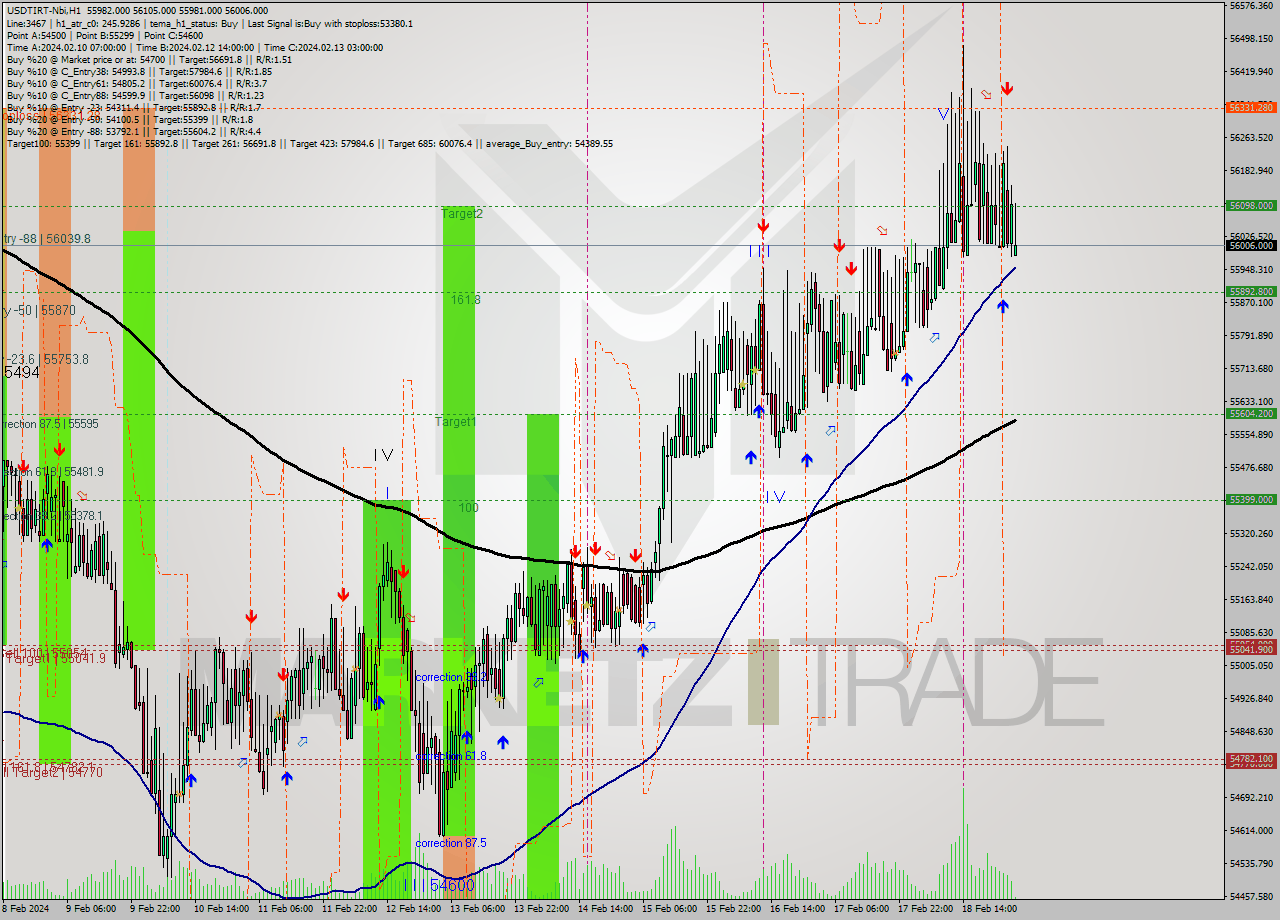Click the '14 Feb 14:00' time axis label

[606, 909]
